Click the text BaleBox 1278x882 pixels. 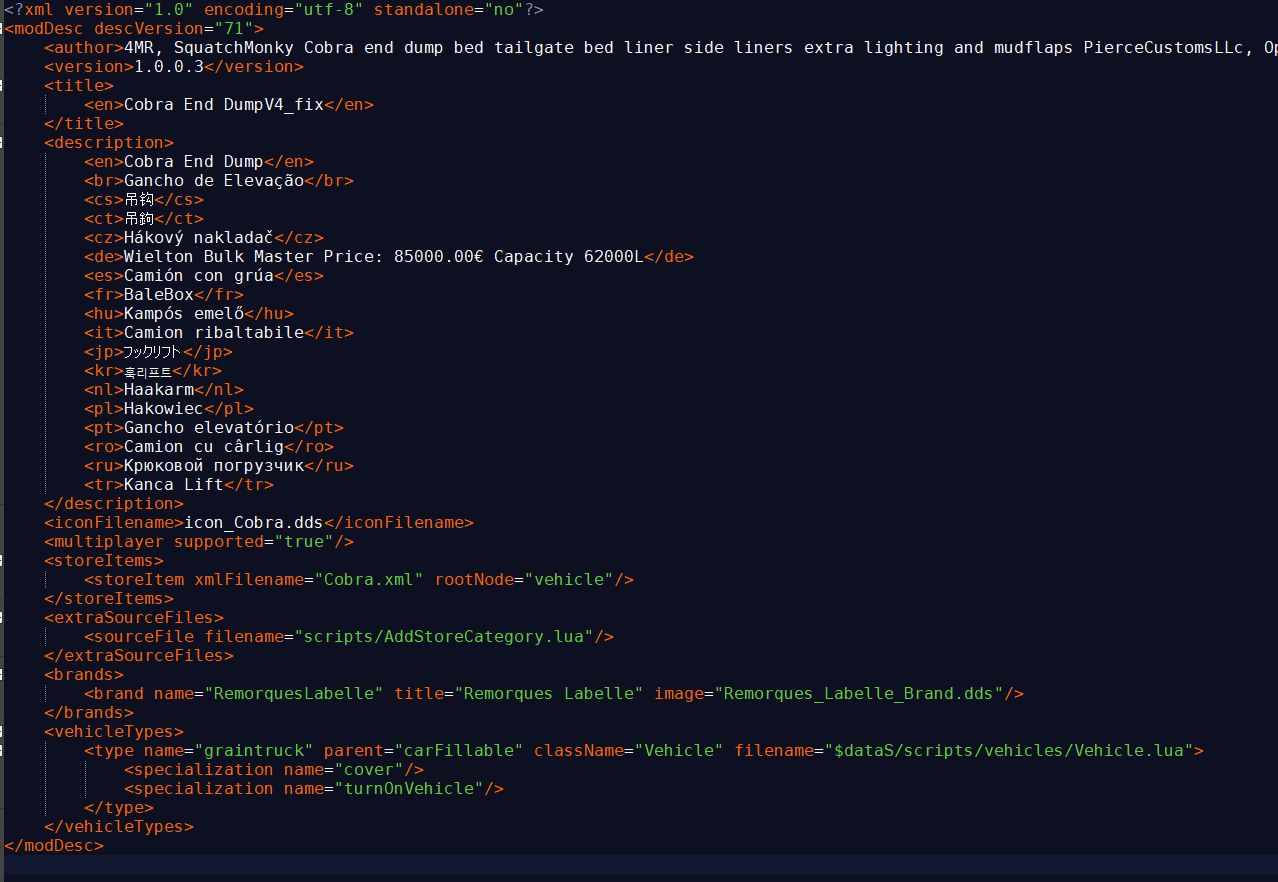click(159, 294)
